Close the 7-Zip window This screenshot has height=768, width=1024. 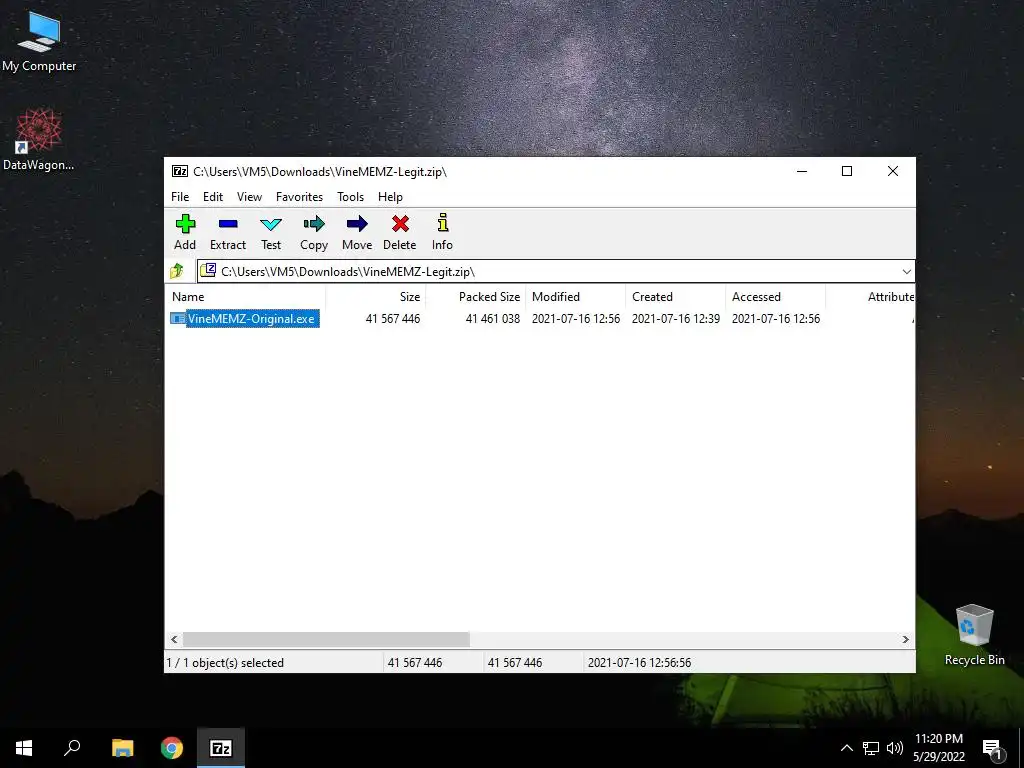[x=893, y=171]
